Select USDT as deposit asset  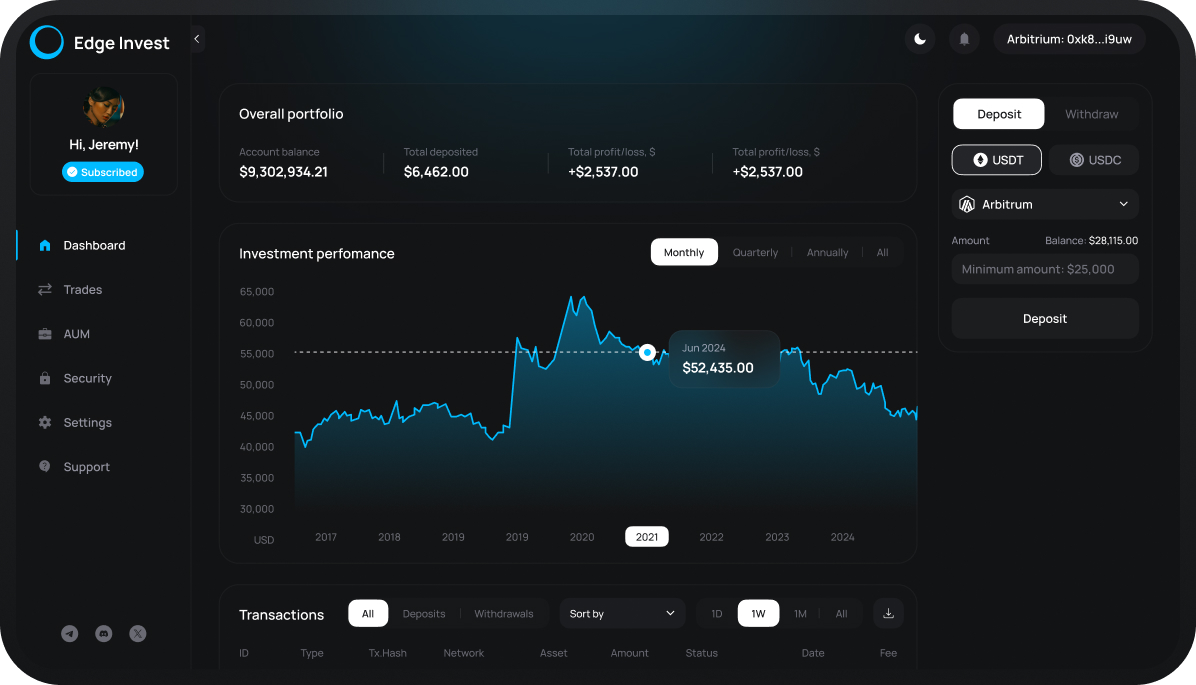pyautogui.click(x=996, y=160)
